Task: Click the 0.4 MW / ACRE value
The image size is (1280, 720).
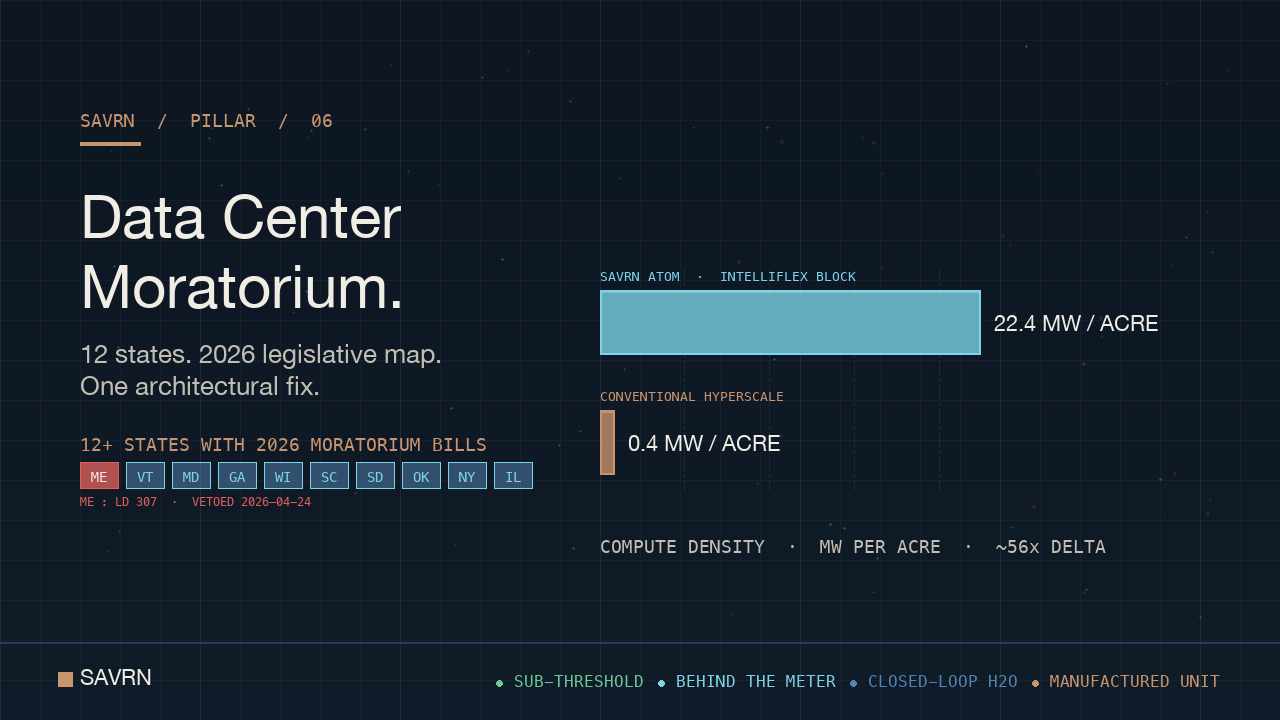Action: (704, 443)
